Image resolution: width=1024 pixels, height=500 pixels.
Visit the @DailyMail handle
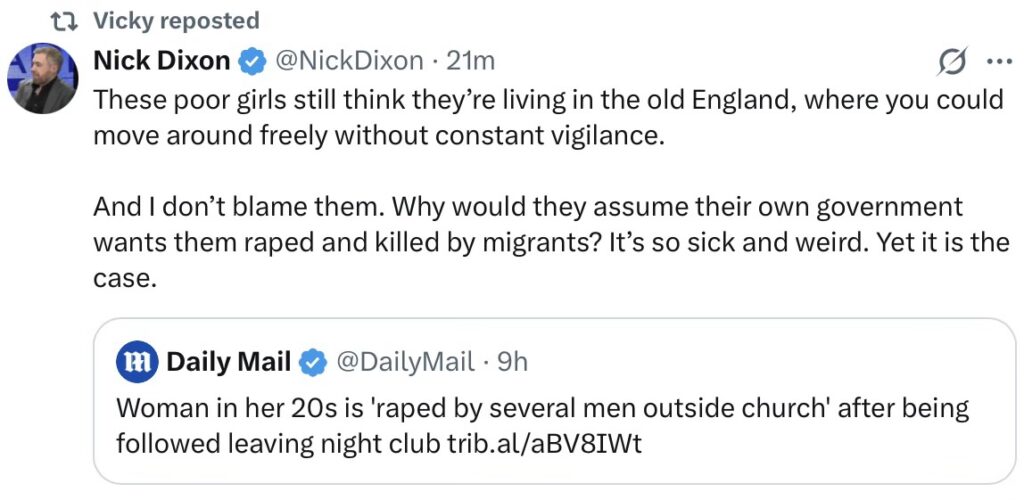pos(405,361)
